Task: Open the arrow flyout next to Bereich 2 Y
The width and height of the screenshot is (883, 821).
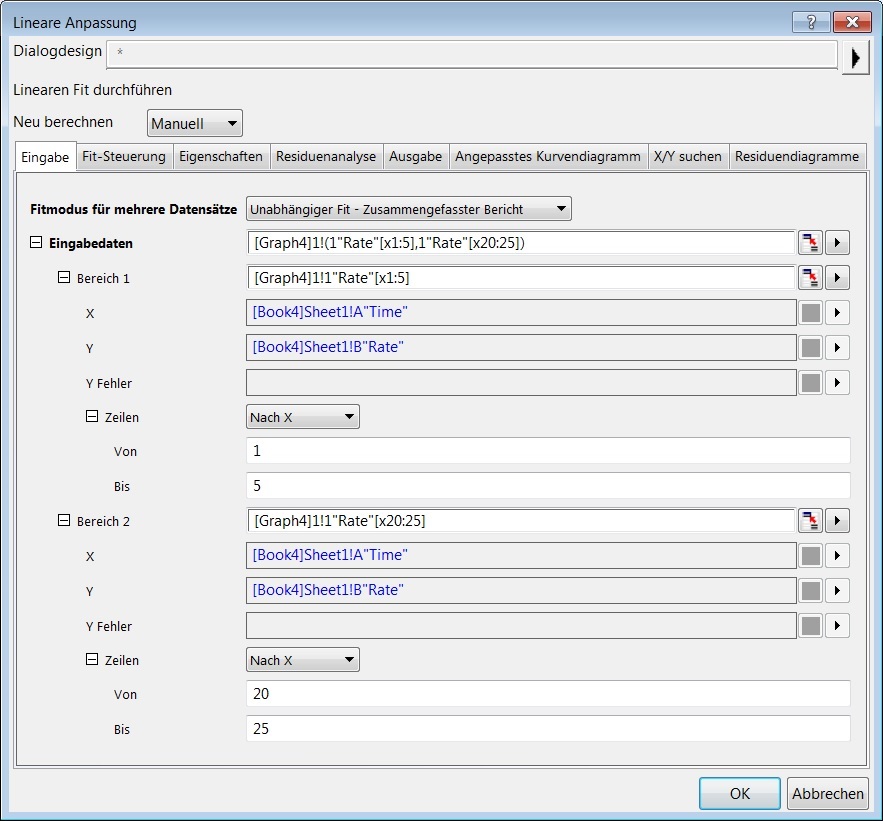Action: [x=837, y=591]
